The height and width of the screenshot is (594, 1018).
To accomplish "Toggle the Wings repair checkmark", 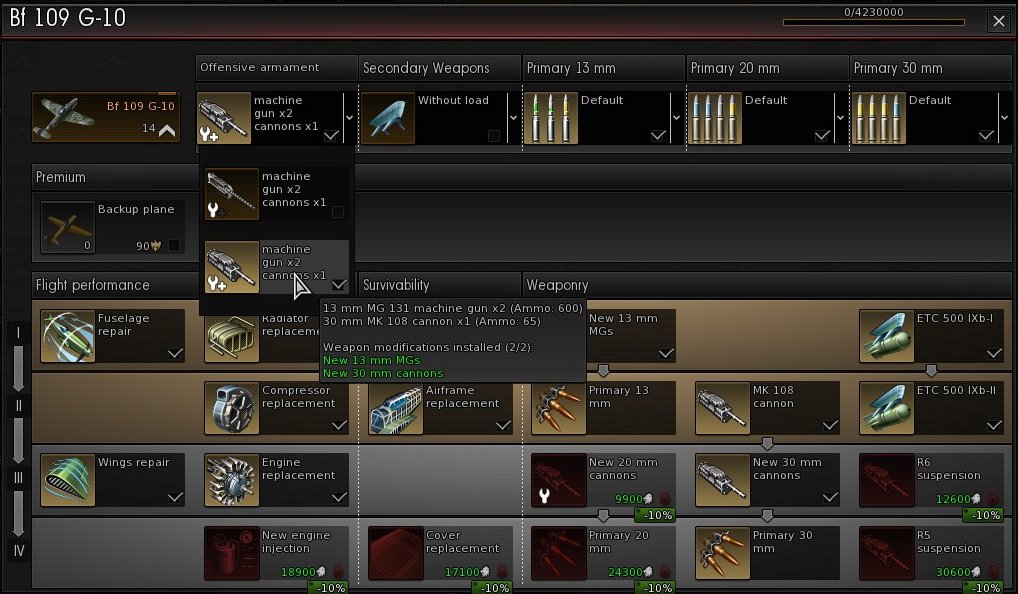I will (175, 497).
